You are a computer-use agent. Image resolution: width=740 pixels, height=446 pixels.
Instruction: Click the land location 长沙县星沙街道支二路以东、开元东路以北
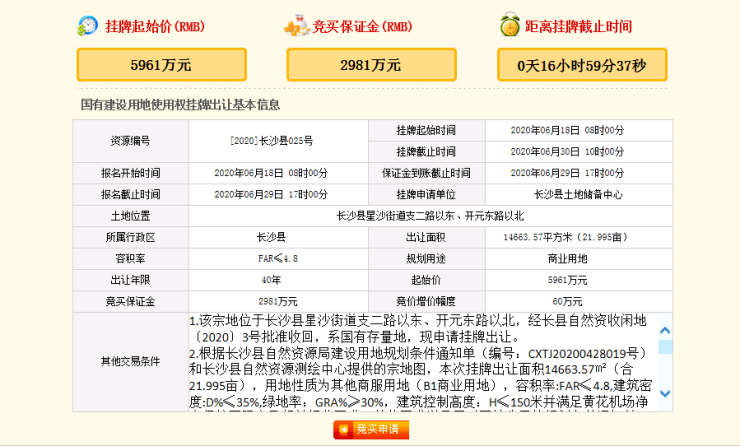coord(430,216)
